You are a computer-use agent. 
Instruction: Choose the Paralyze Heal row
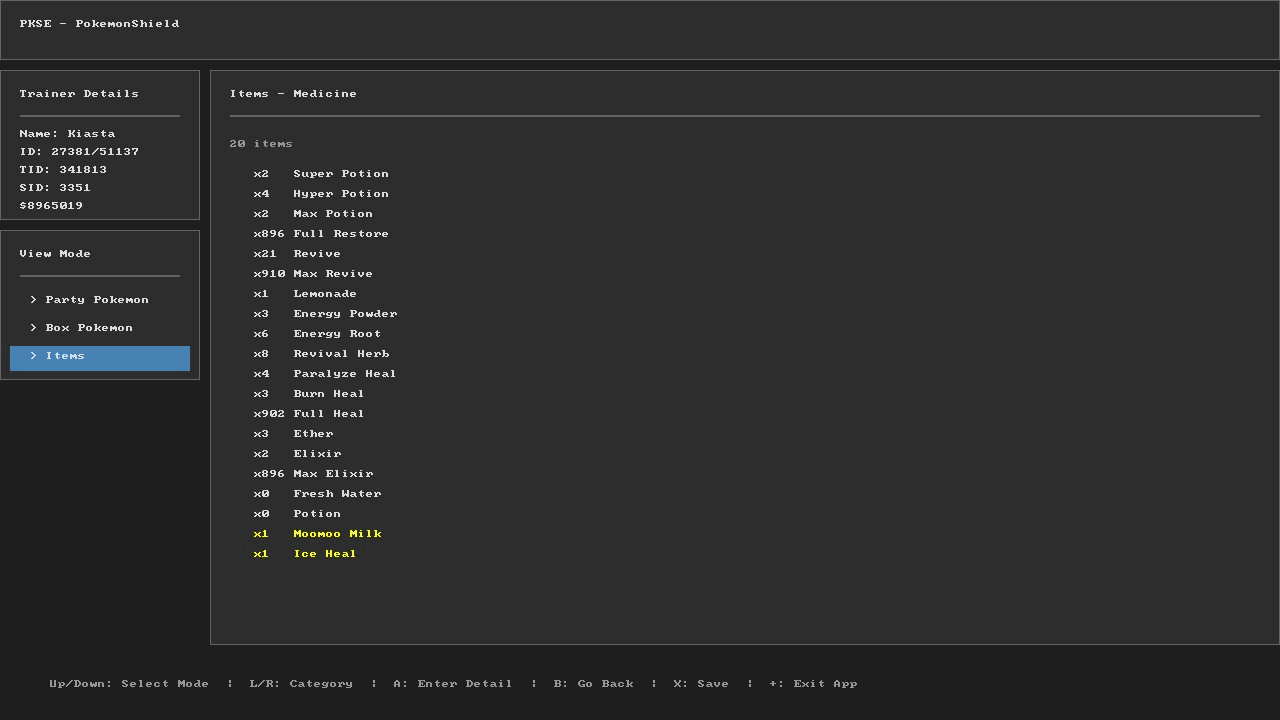coord(325,374)
